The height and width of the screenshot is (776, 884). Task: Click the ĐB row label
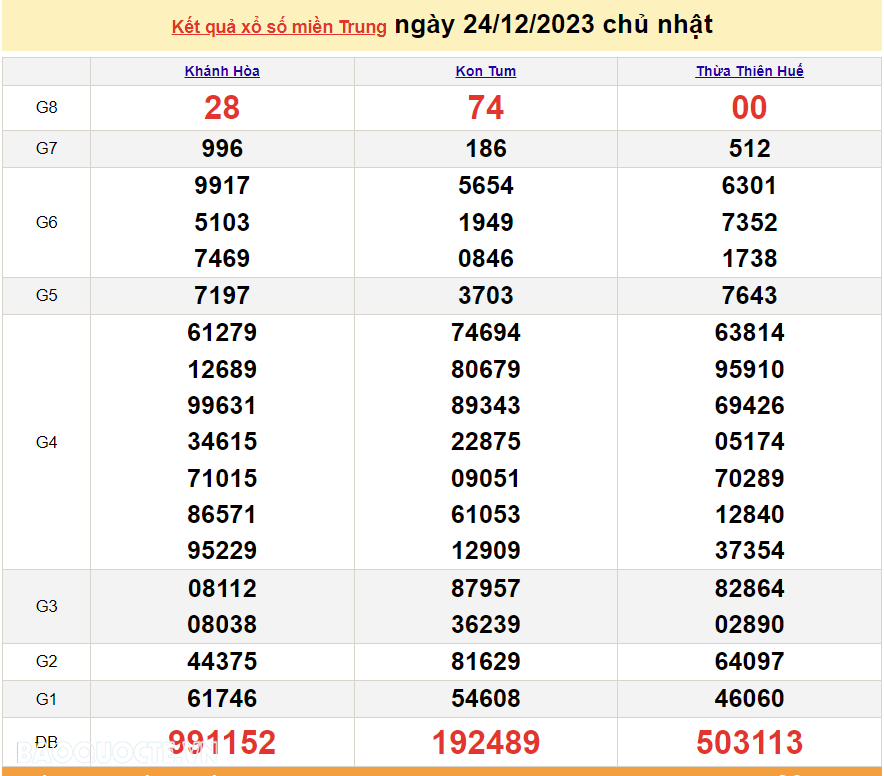tap(47, 742)
